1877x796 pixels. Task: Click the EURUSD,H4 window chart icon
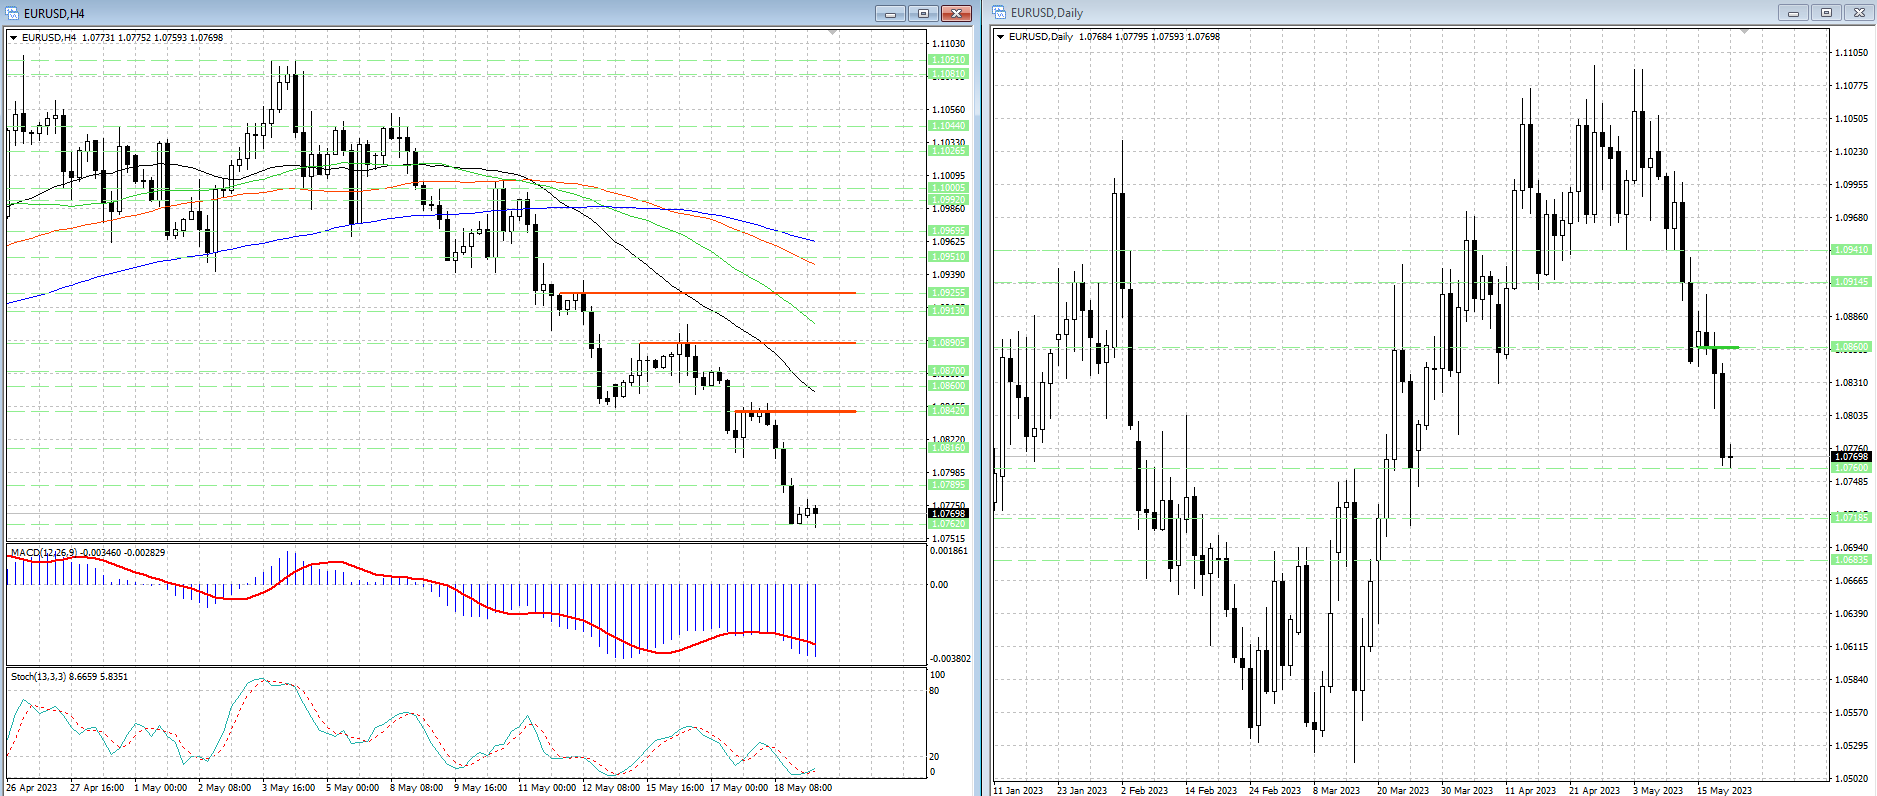tap(12, 13)
